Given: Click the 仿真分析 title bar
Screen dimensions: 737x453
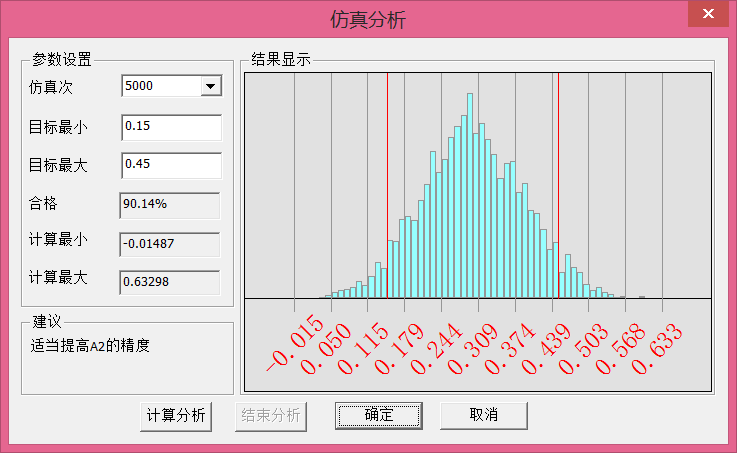Looking at the screenshot, I should tap(368, 19).
